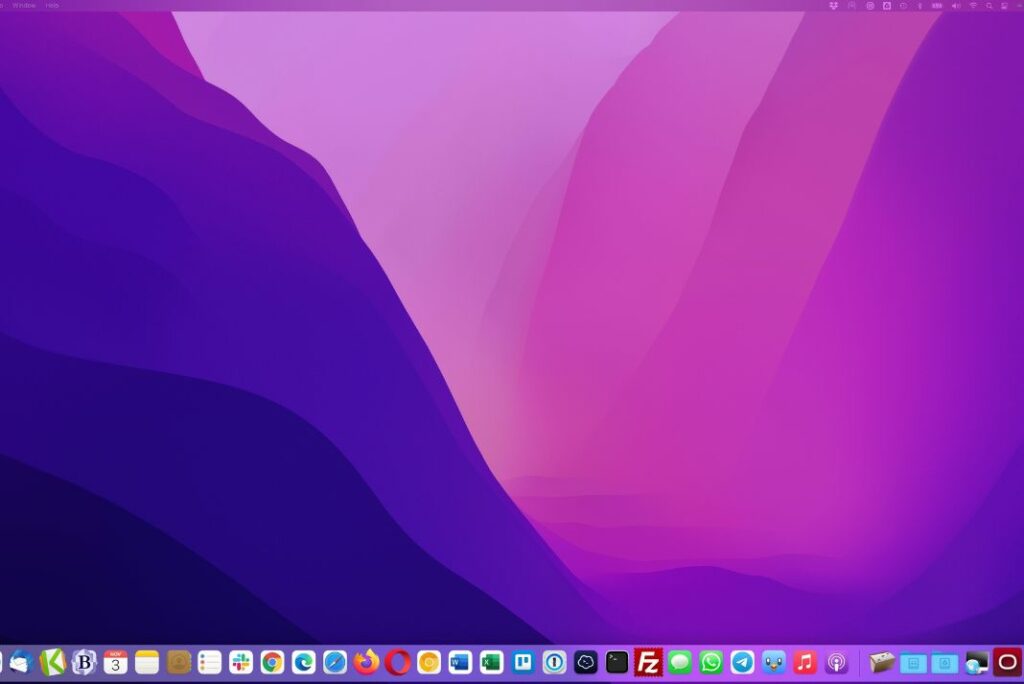
Task: Open the Podcasts app
Action: 836,662
